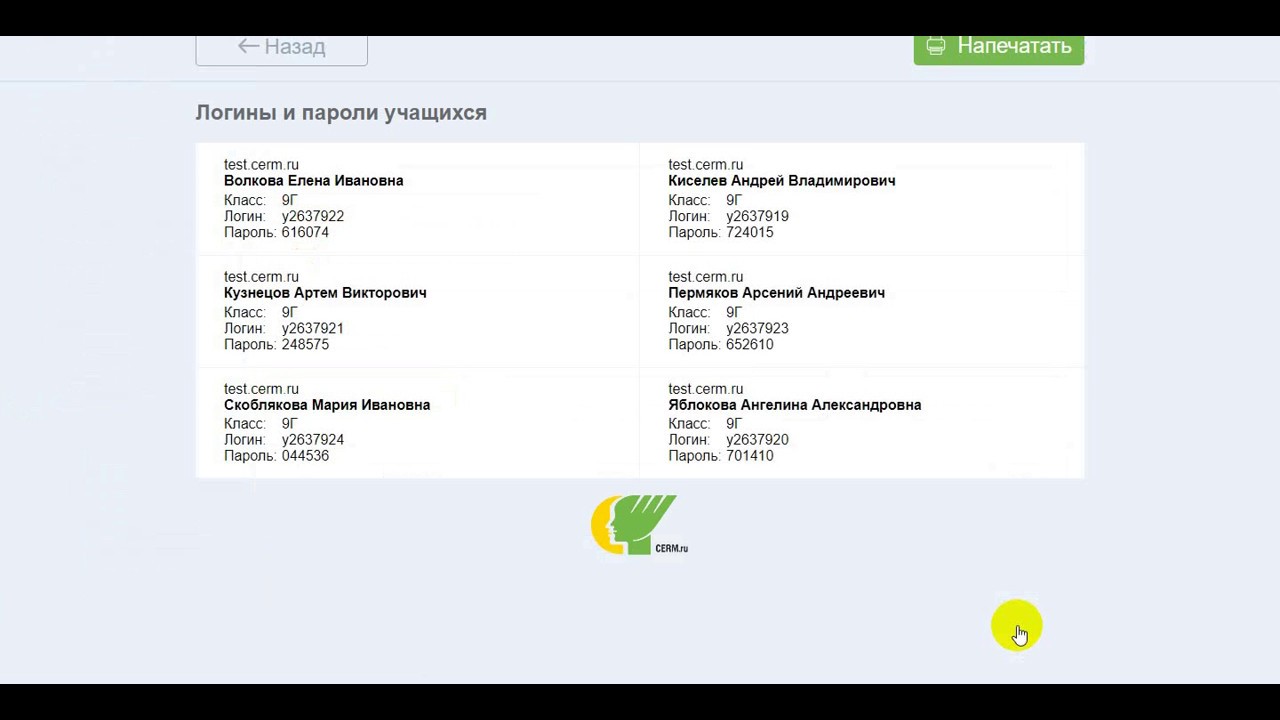The width and height of the screenshot is (1280, 720).
Task: Click the left arrow icon on Назад
Action: (248, 46)
